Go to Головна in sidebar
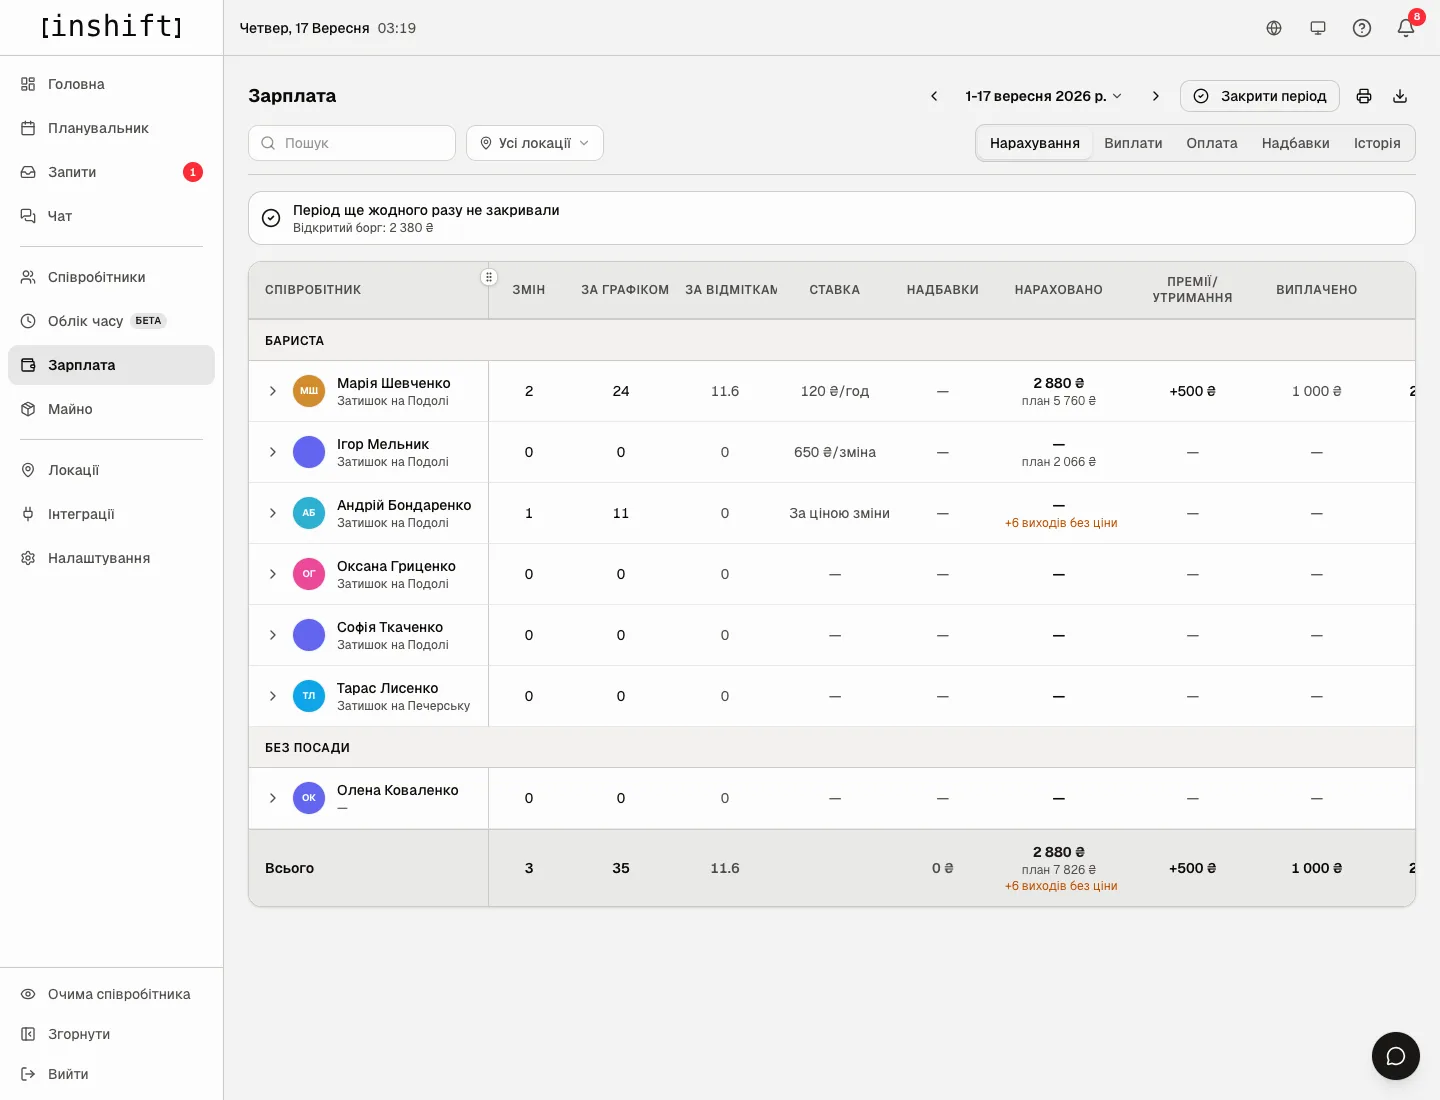This screenshot has height=1100, width=1440. (x=111, y=84)
